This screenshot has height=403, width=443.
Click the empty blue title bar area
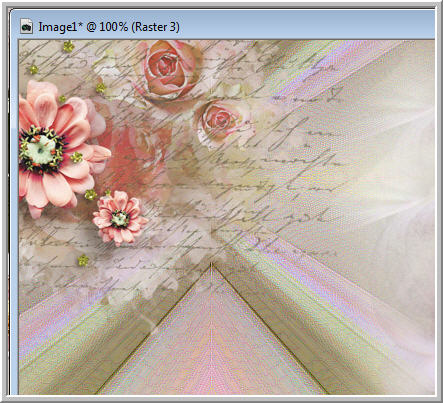point(307,26)
